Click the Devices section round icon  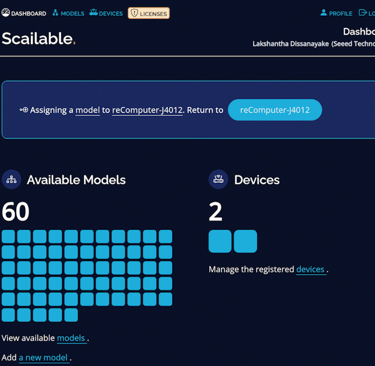(x=218, y=179)
